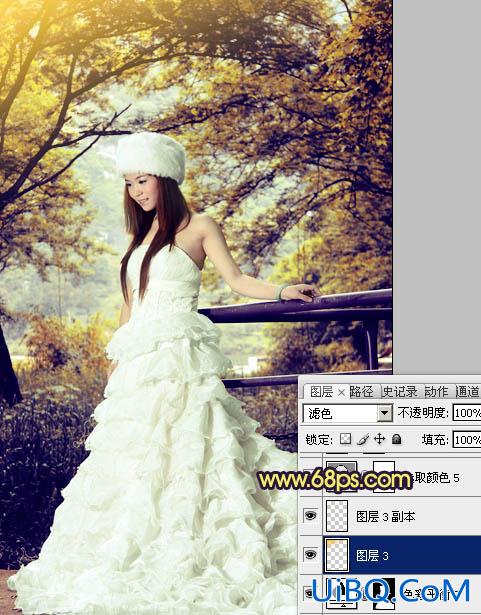Image resolution: width=481 pixels, height=615 pixels.
Task: Hide the 图层 3 副本 layer
Action: [x=310, y=515]
